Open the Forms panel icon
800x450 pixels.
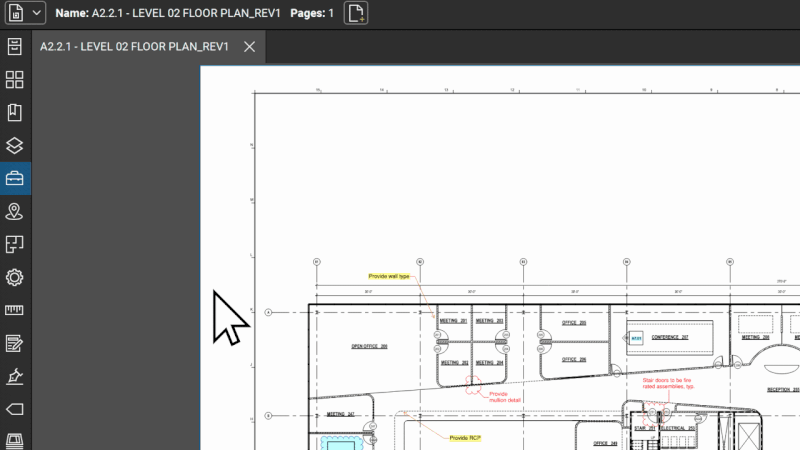click(15, 344)
